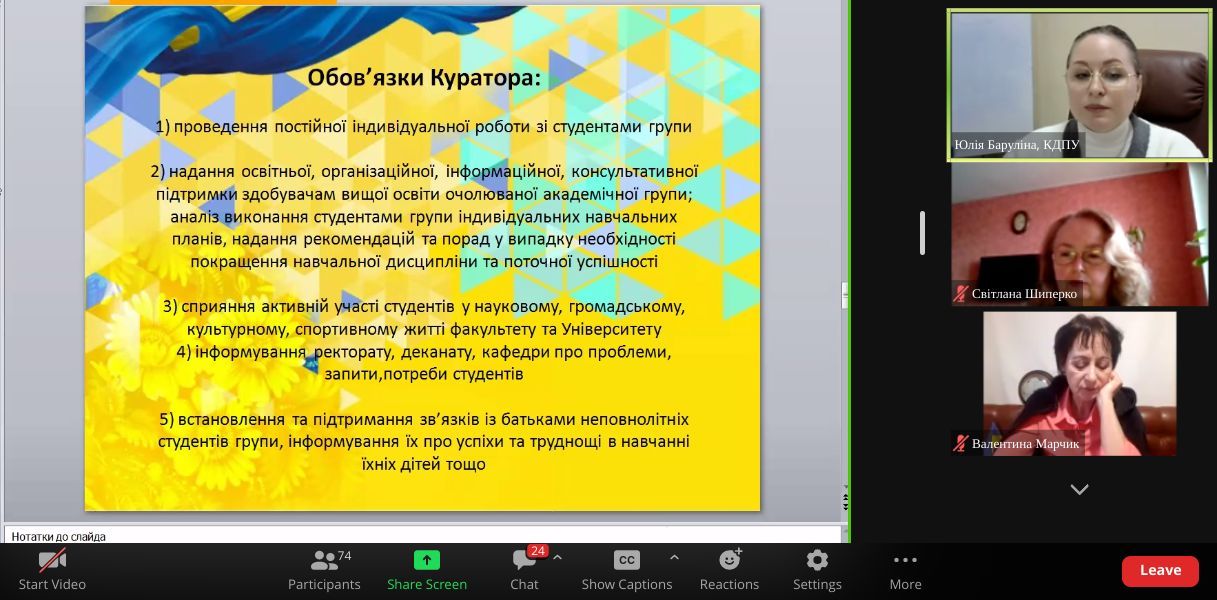Expand the caption options chevron

pyautogui.click(x=674, y=558)
